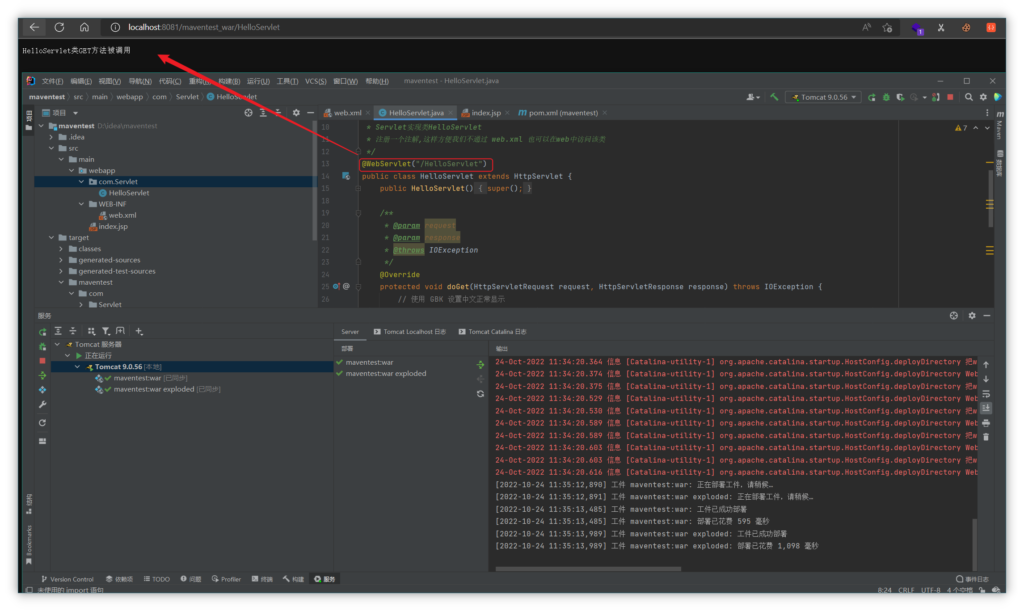The image size is (1024, 611).
Task: Open the Tomcat Localhost 日志 tab
Action: tap(409, 332)
